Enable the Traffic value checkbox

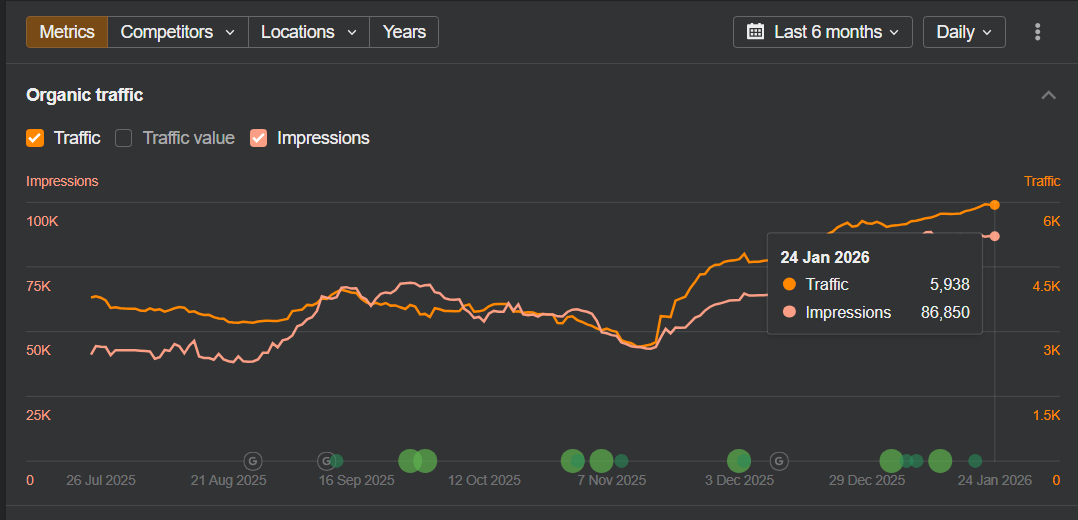124,138
